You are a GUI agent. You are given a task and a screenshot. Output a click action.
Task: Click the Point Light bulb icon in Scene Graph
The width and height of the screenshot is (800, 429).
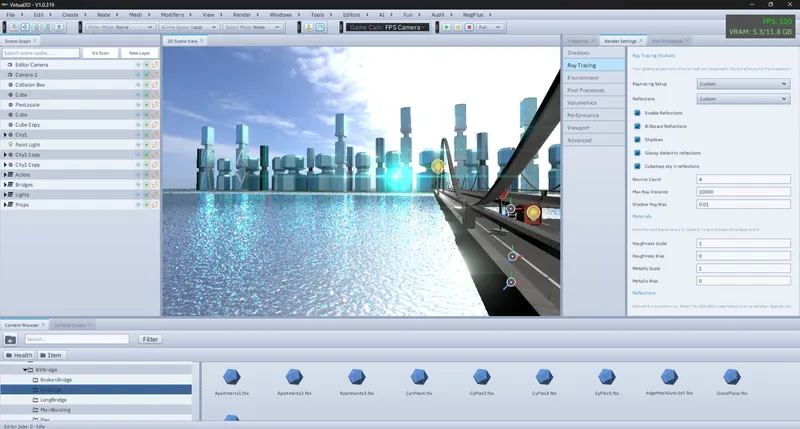coord(10,144)
